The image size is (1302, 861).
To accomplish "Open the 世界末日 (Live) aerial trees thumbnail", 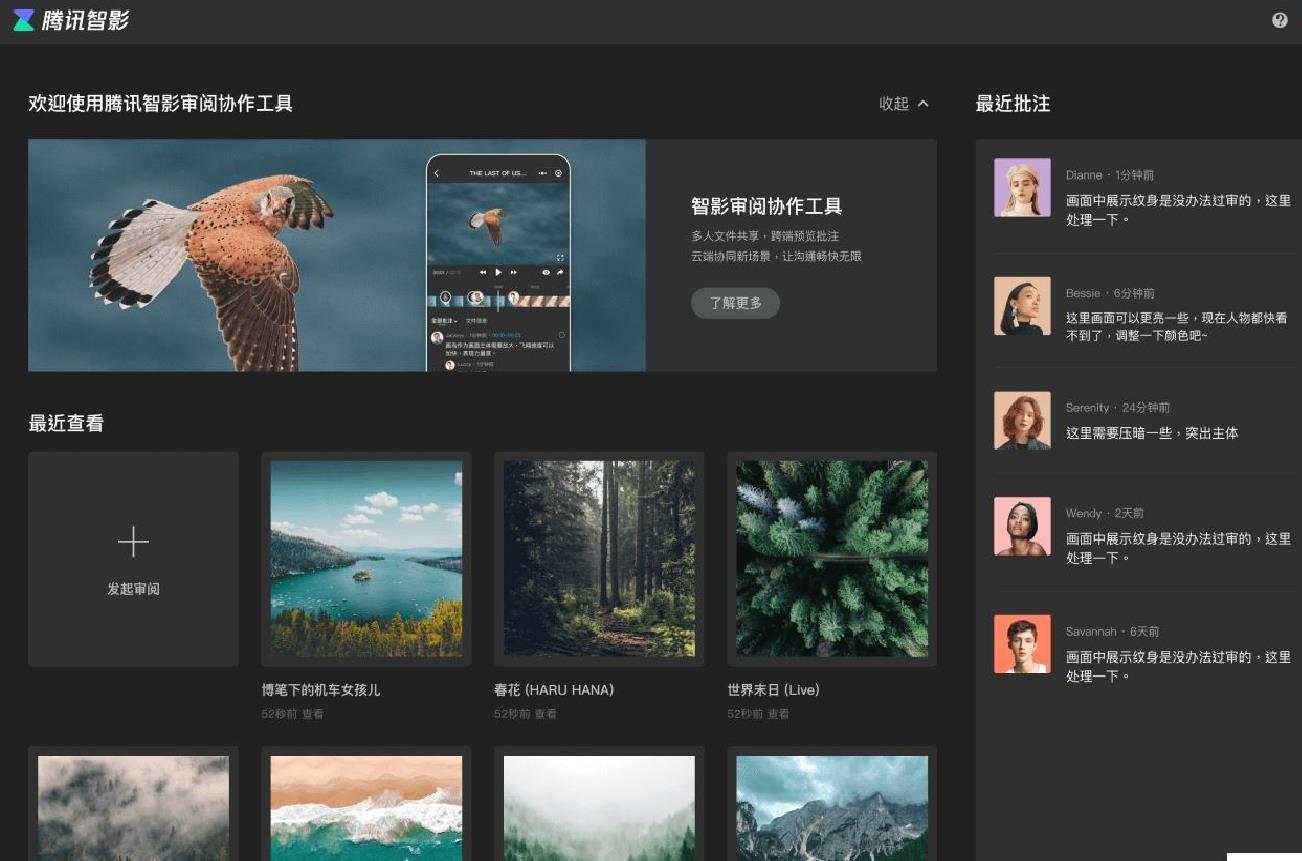I will pos(832,558).
